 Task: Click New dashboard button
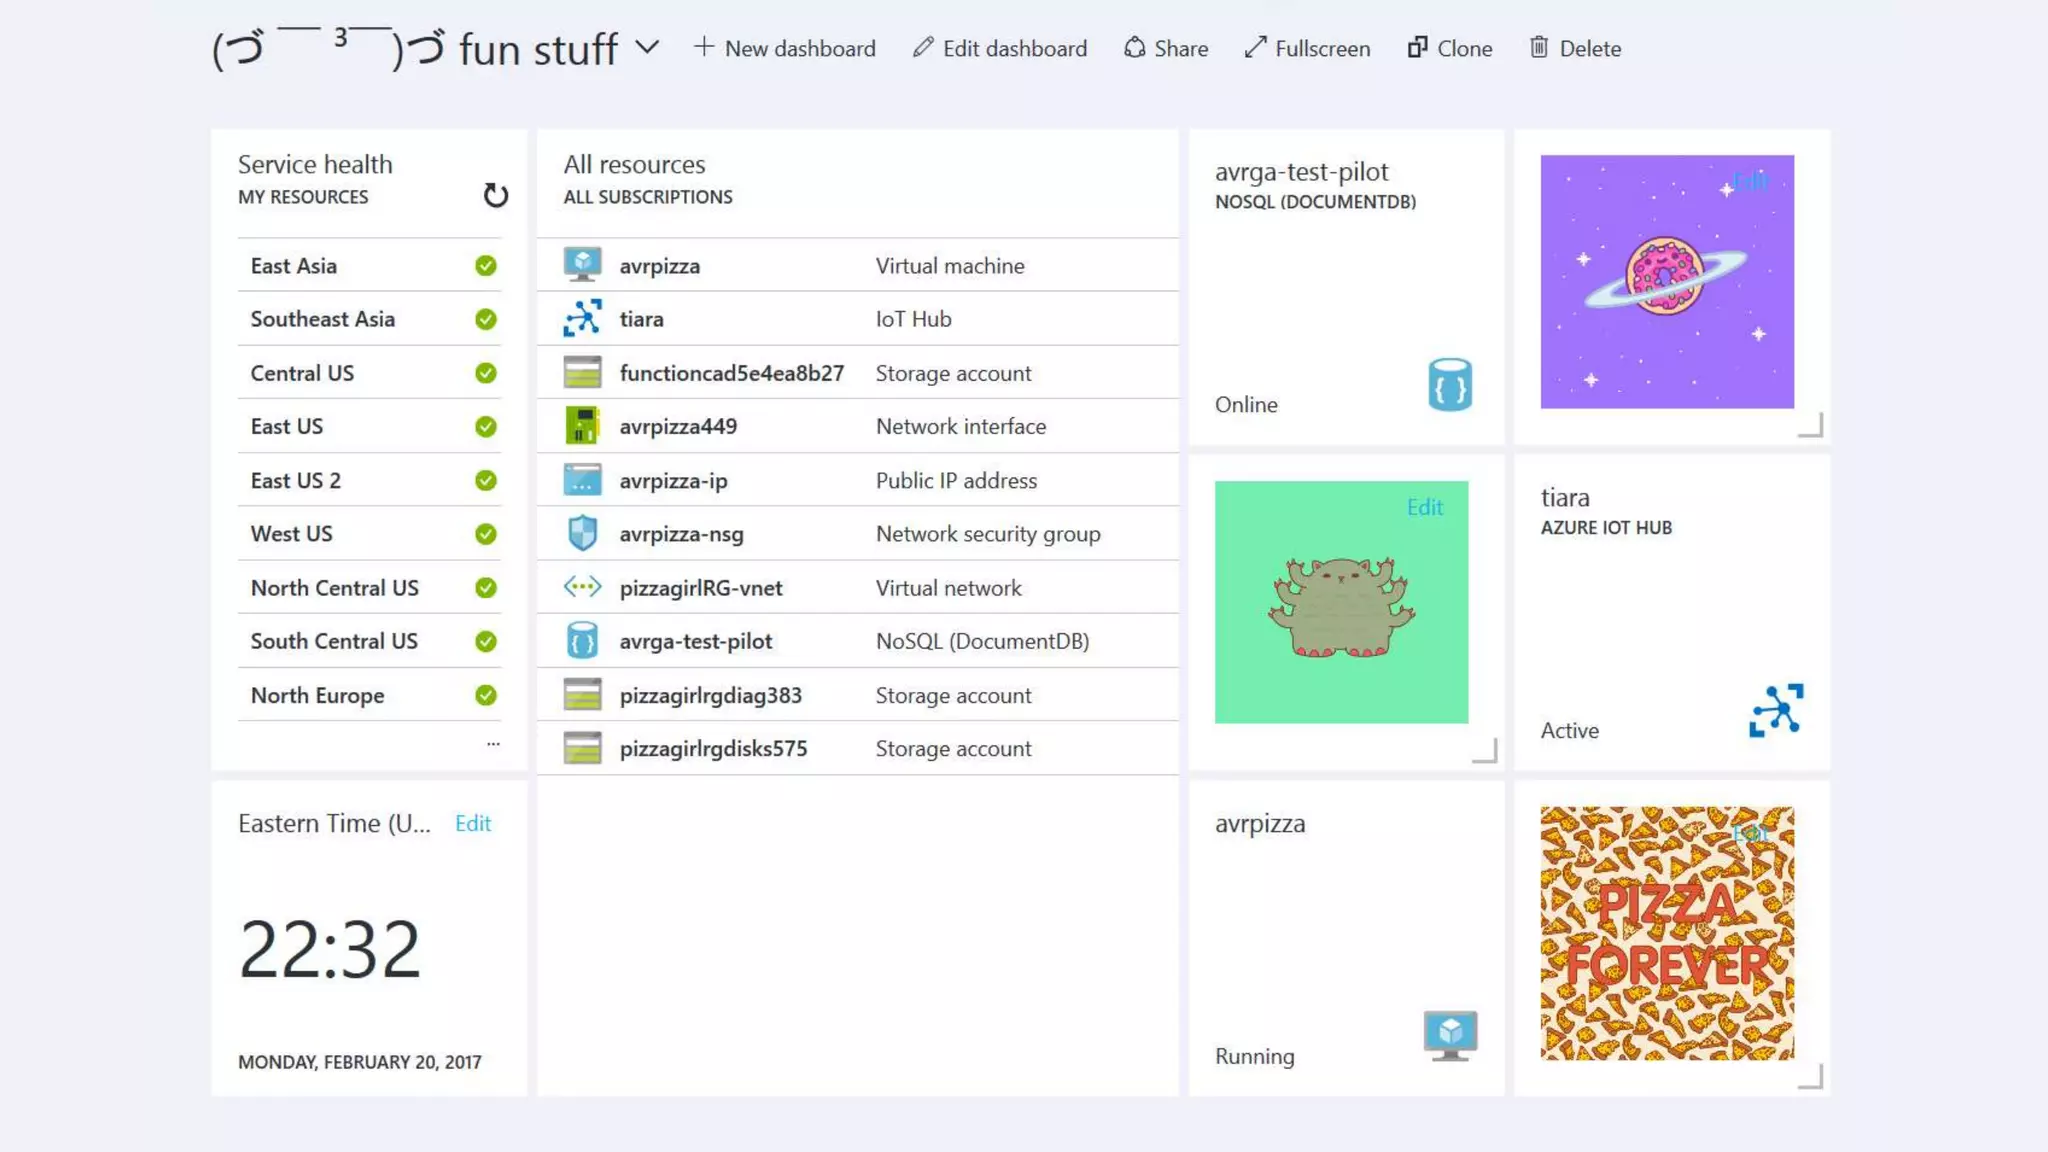coord(784,48)
